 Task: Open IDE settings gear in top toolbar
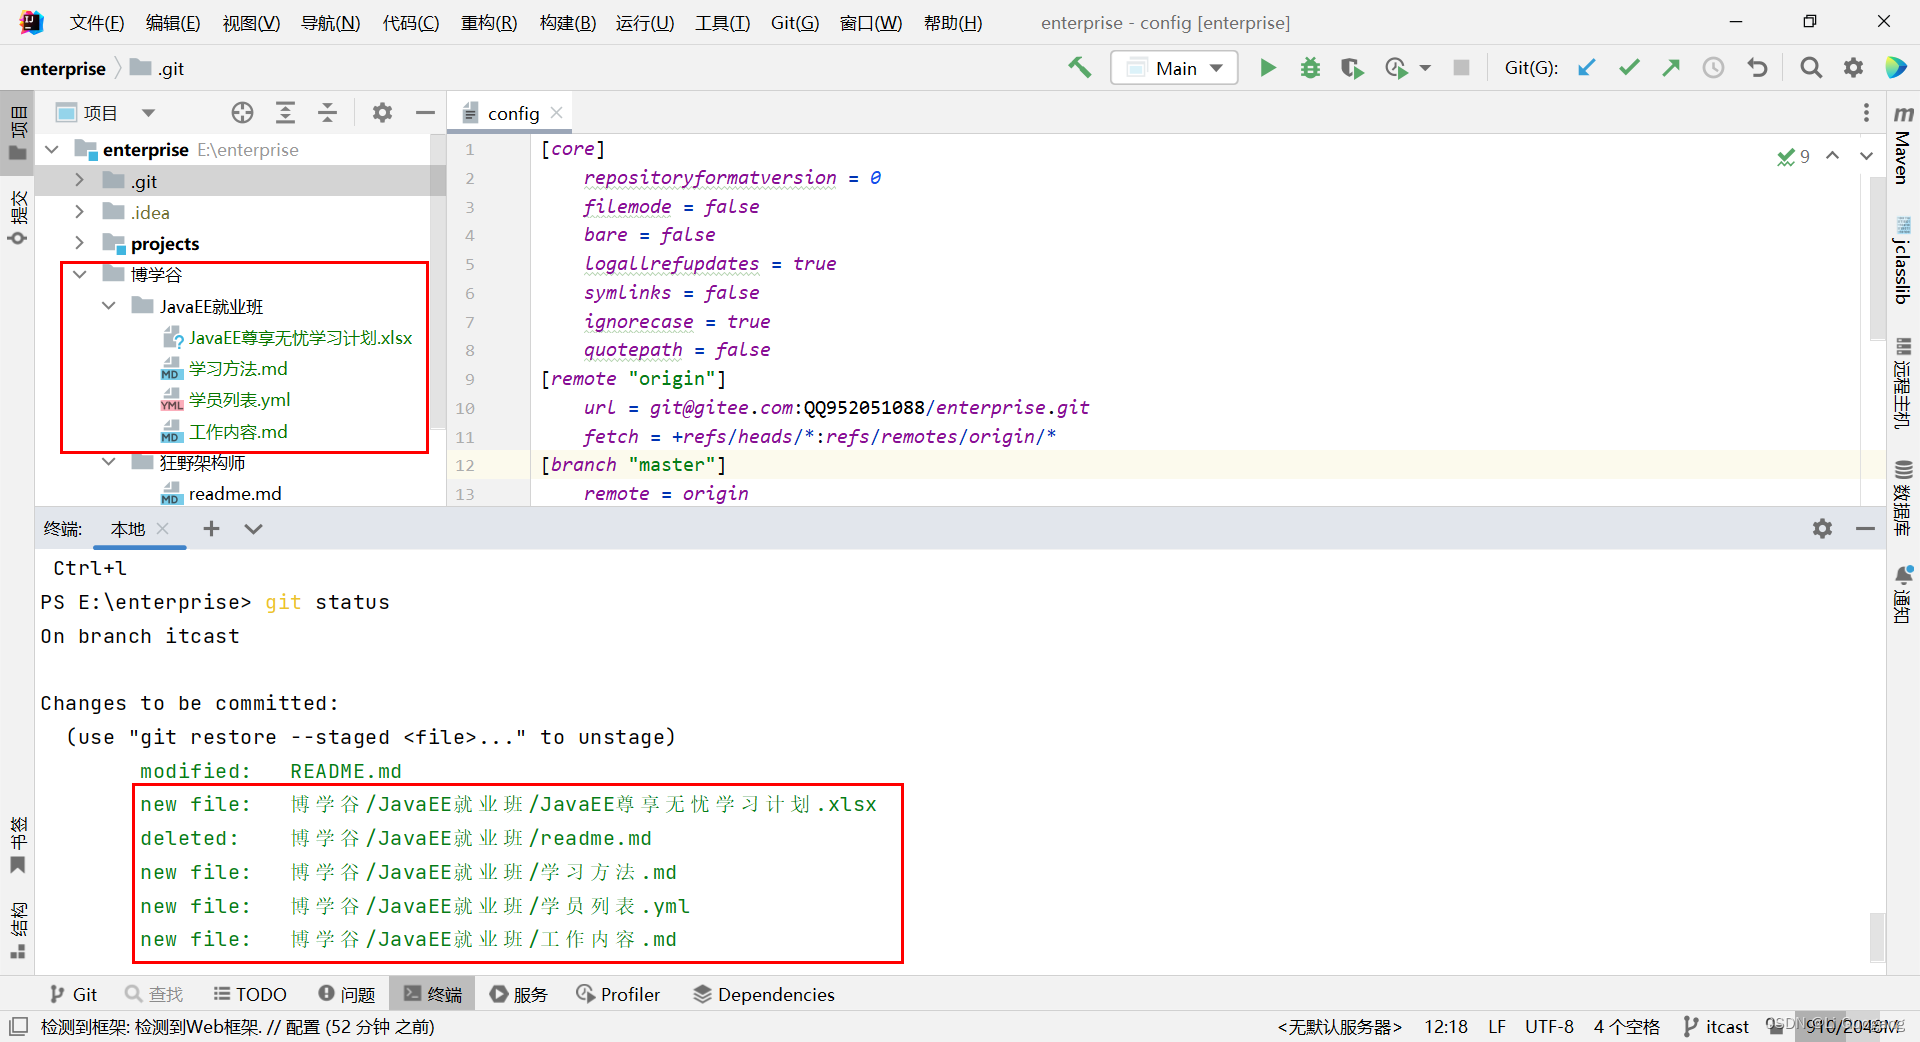tap(1853, 68)
